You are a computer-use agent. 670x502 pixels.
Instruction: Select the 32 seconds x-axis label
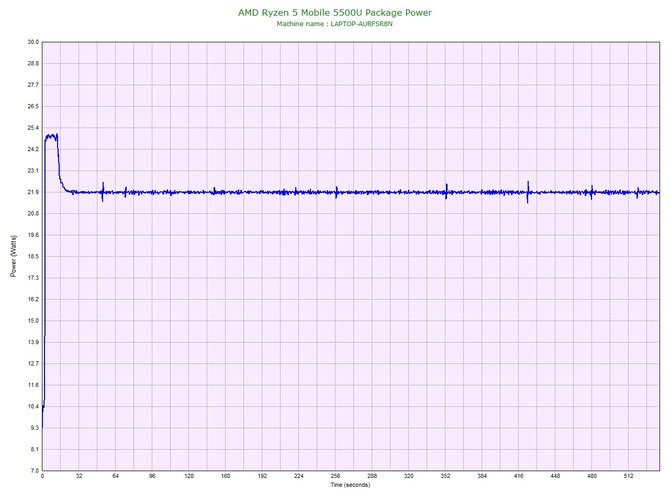(79, 476)
